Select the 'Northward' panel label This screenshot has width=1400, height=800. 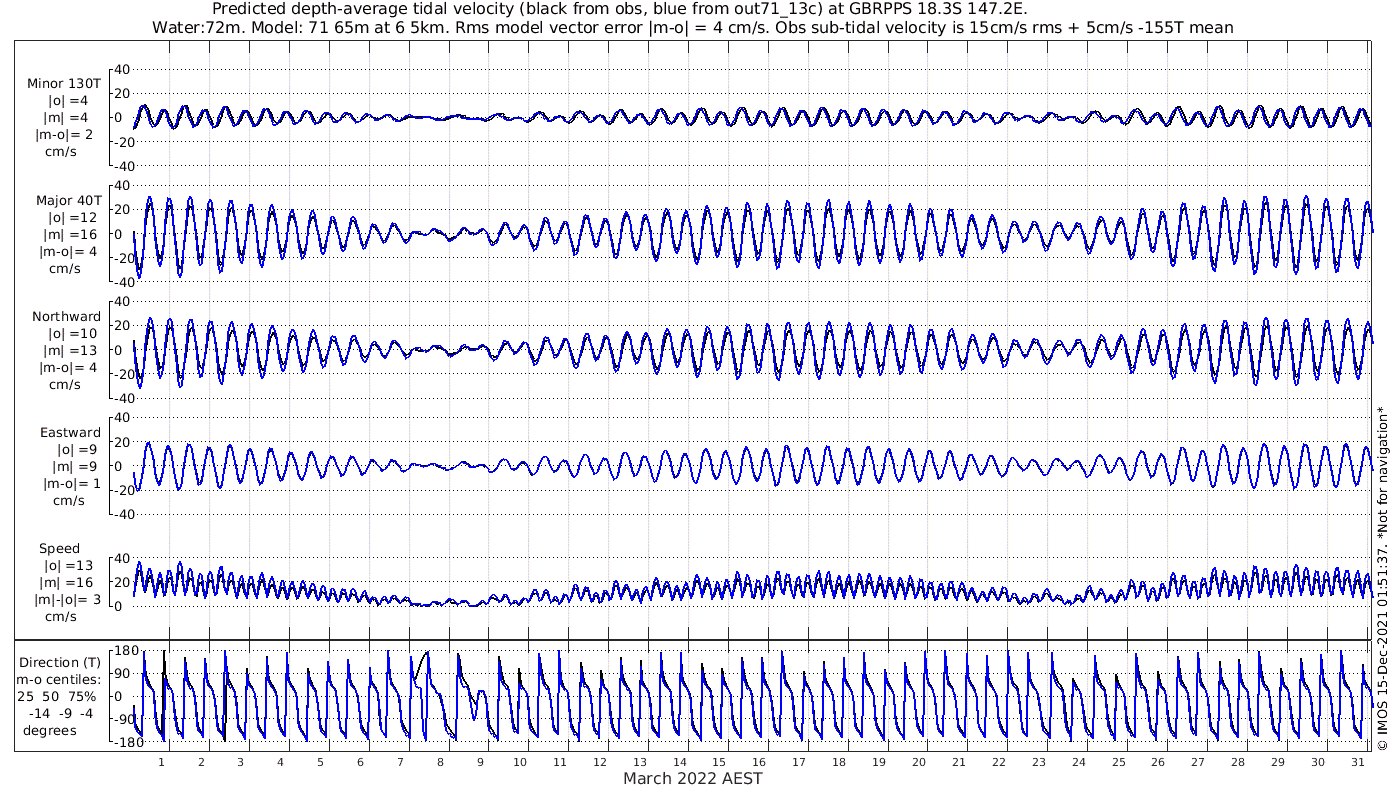click(x=67, y=317)
